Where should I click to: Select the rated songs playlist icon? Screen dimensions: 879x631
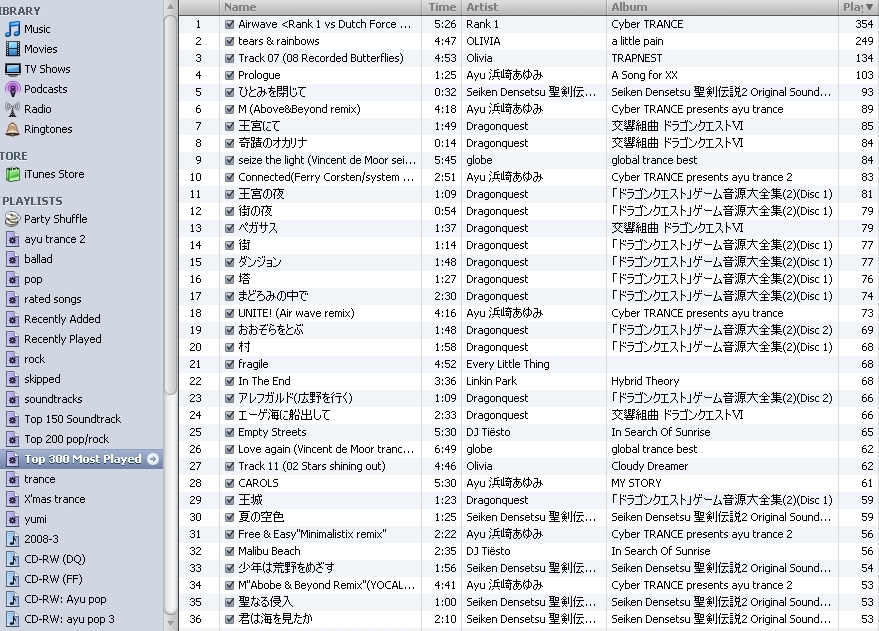[12, 299]
